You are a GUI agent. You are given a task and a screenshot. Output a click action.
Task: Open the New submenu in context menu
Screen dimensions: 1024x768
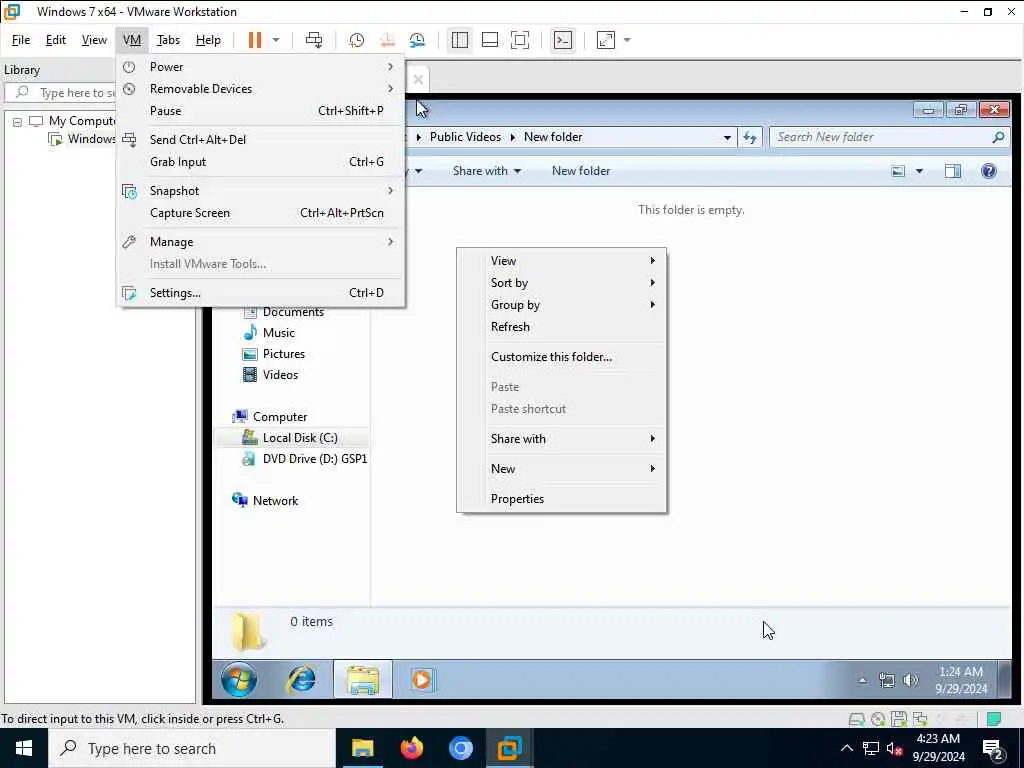coord(562,469)
